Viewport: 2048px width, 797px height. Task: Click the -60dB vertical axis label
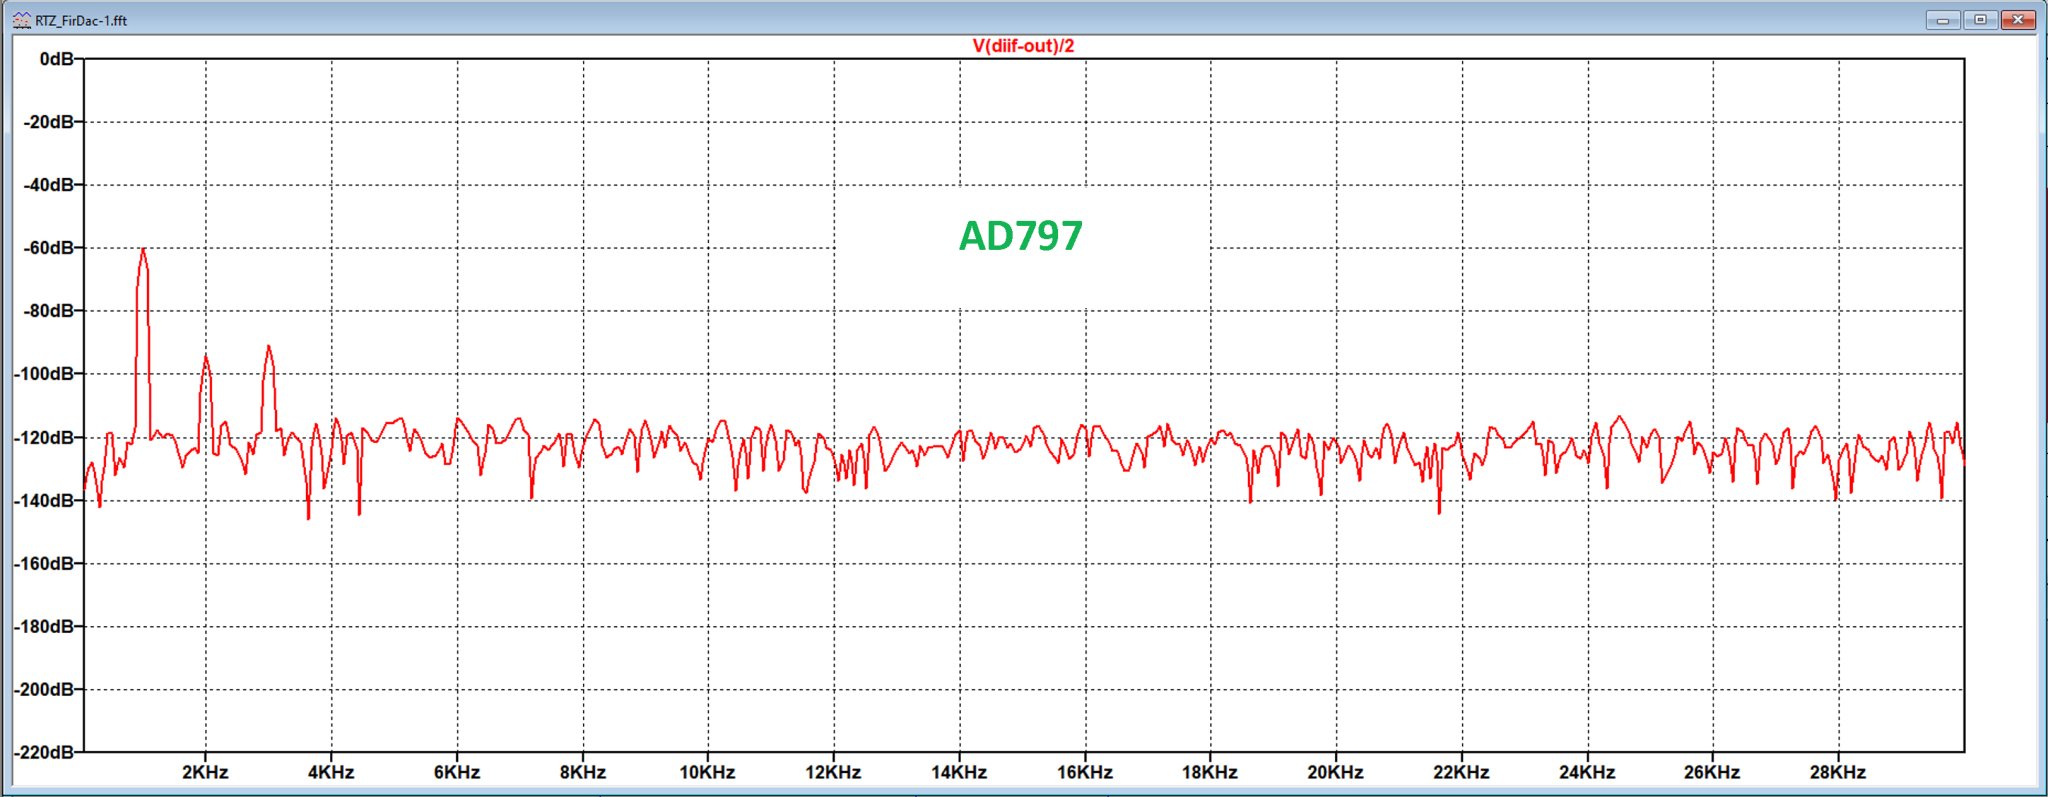(x=49, y=248)
